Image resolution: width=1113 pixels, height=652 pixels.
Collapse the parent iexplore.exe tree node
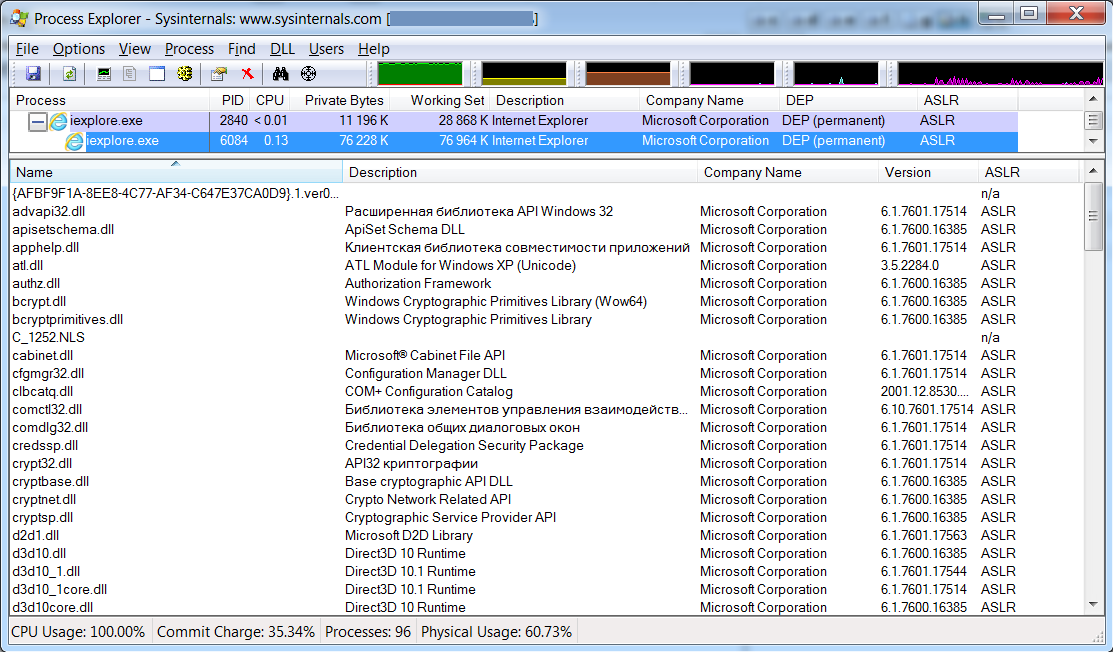point(37,121)
